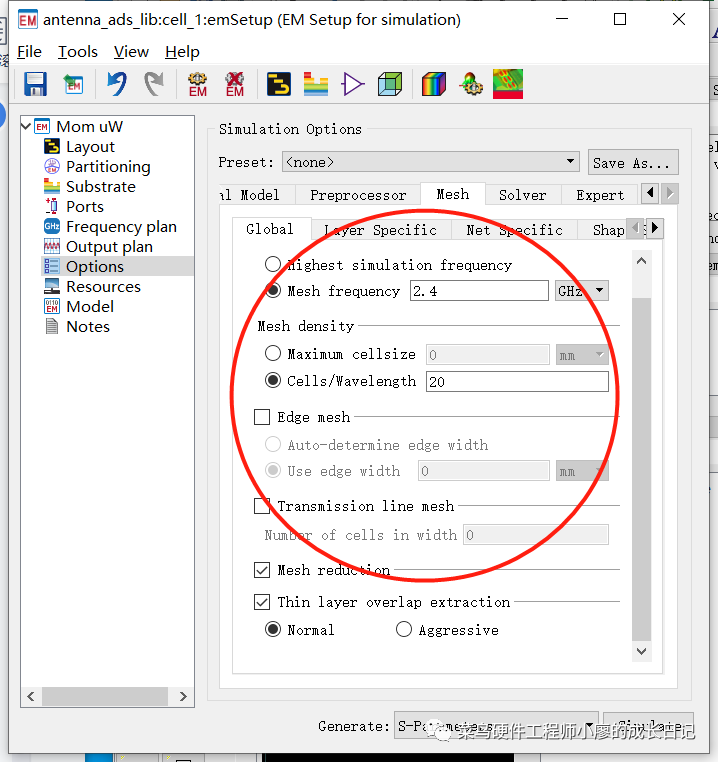Open layout view from toolbar icon
The image size is (718, 762).
[x=279, y=84]
